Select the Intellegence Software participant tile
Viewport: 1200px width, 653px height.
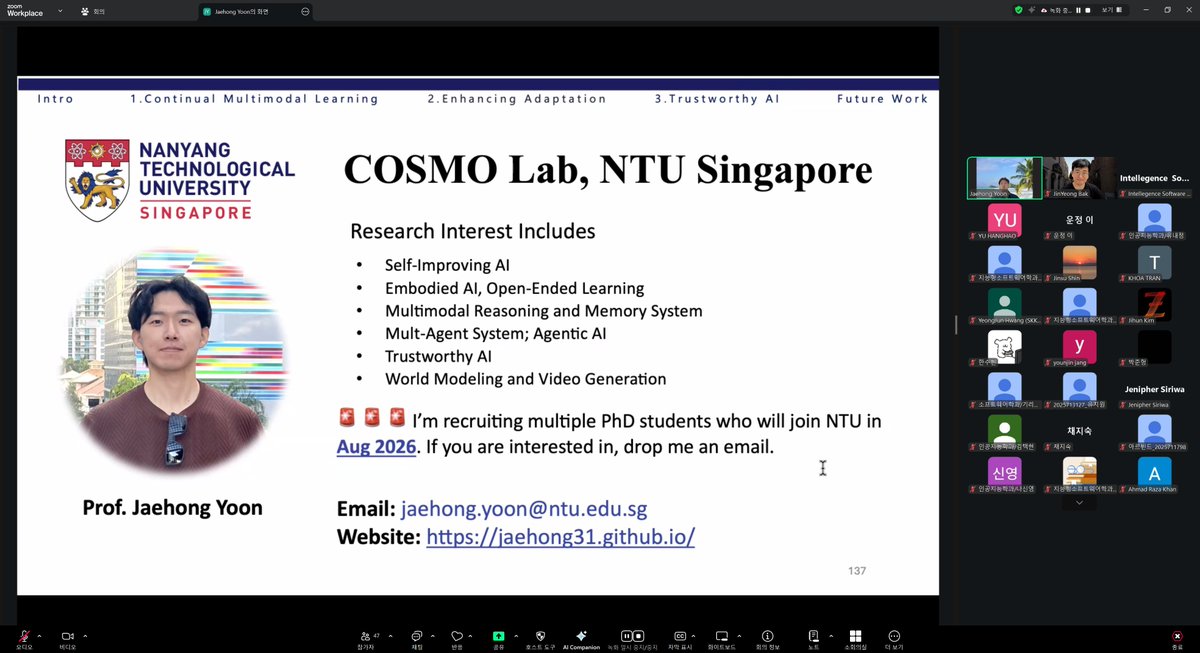[1154, 178]
